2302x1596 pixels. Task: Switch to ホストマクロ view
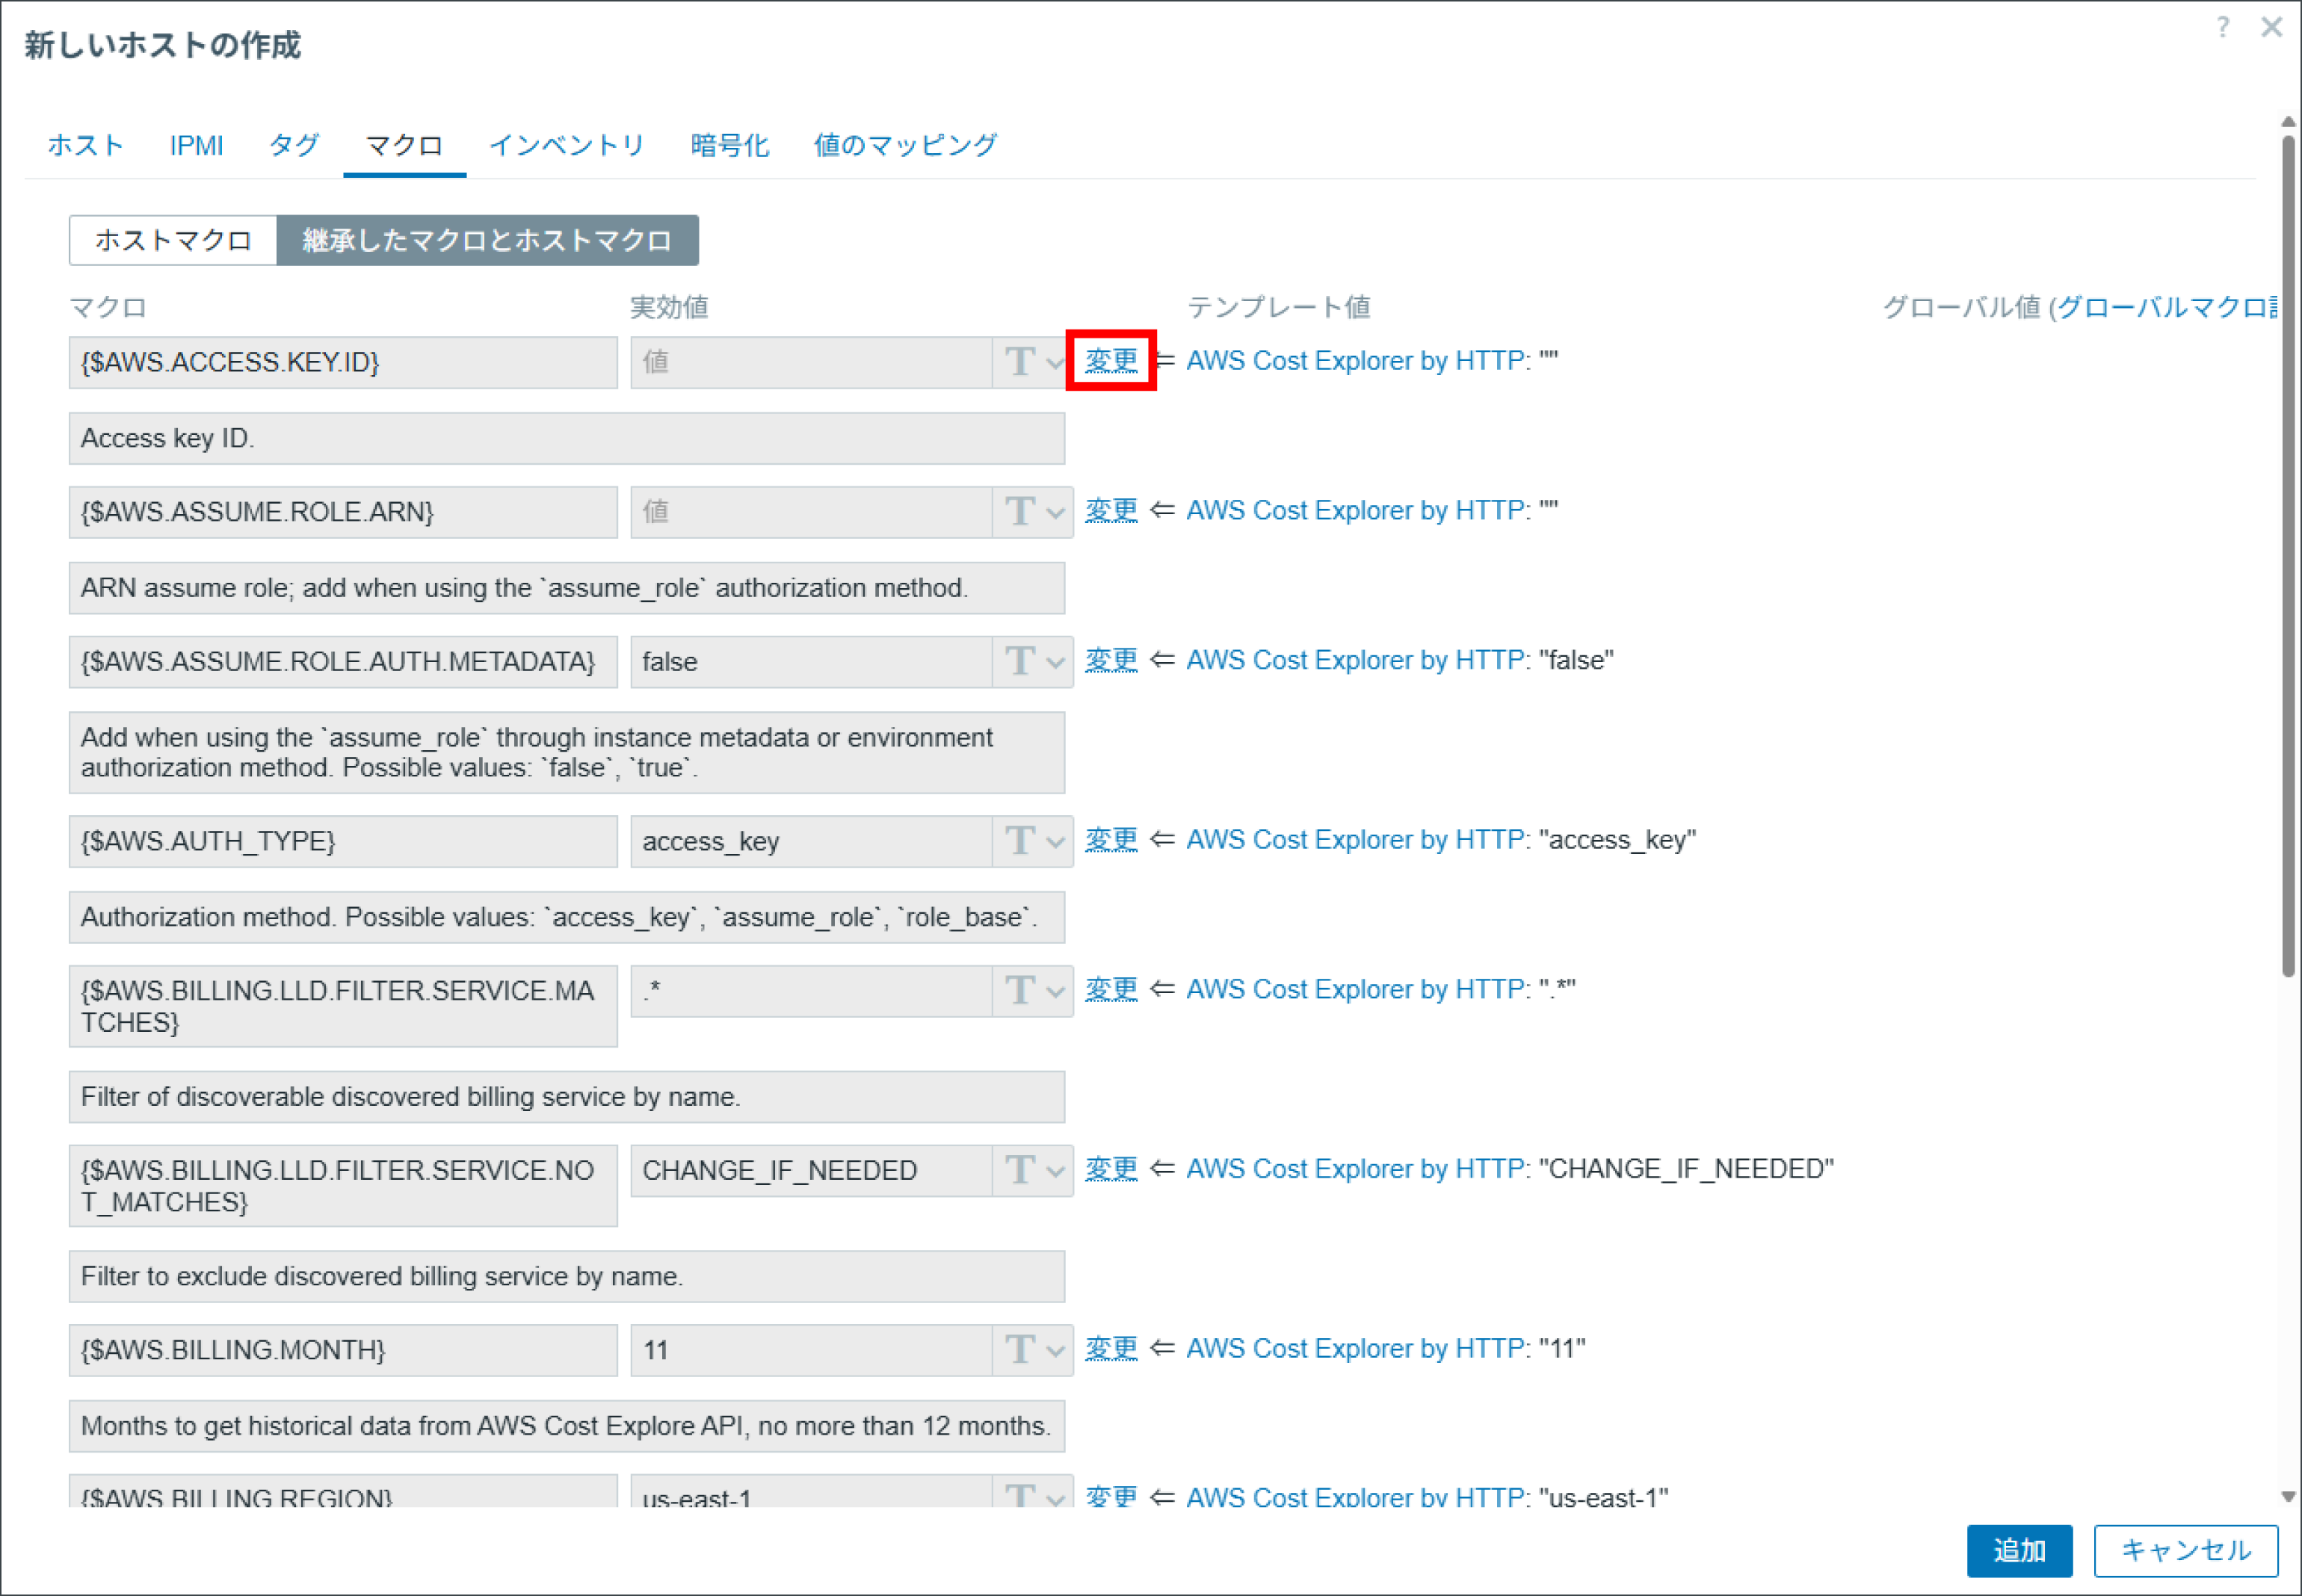click(x=173, y=240)
